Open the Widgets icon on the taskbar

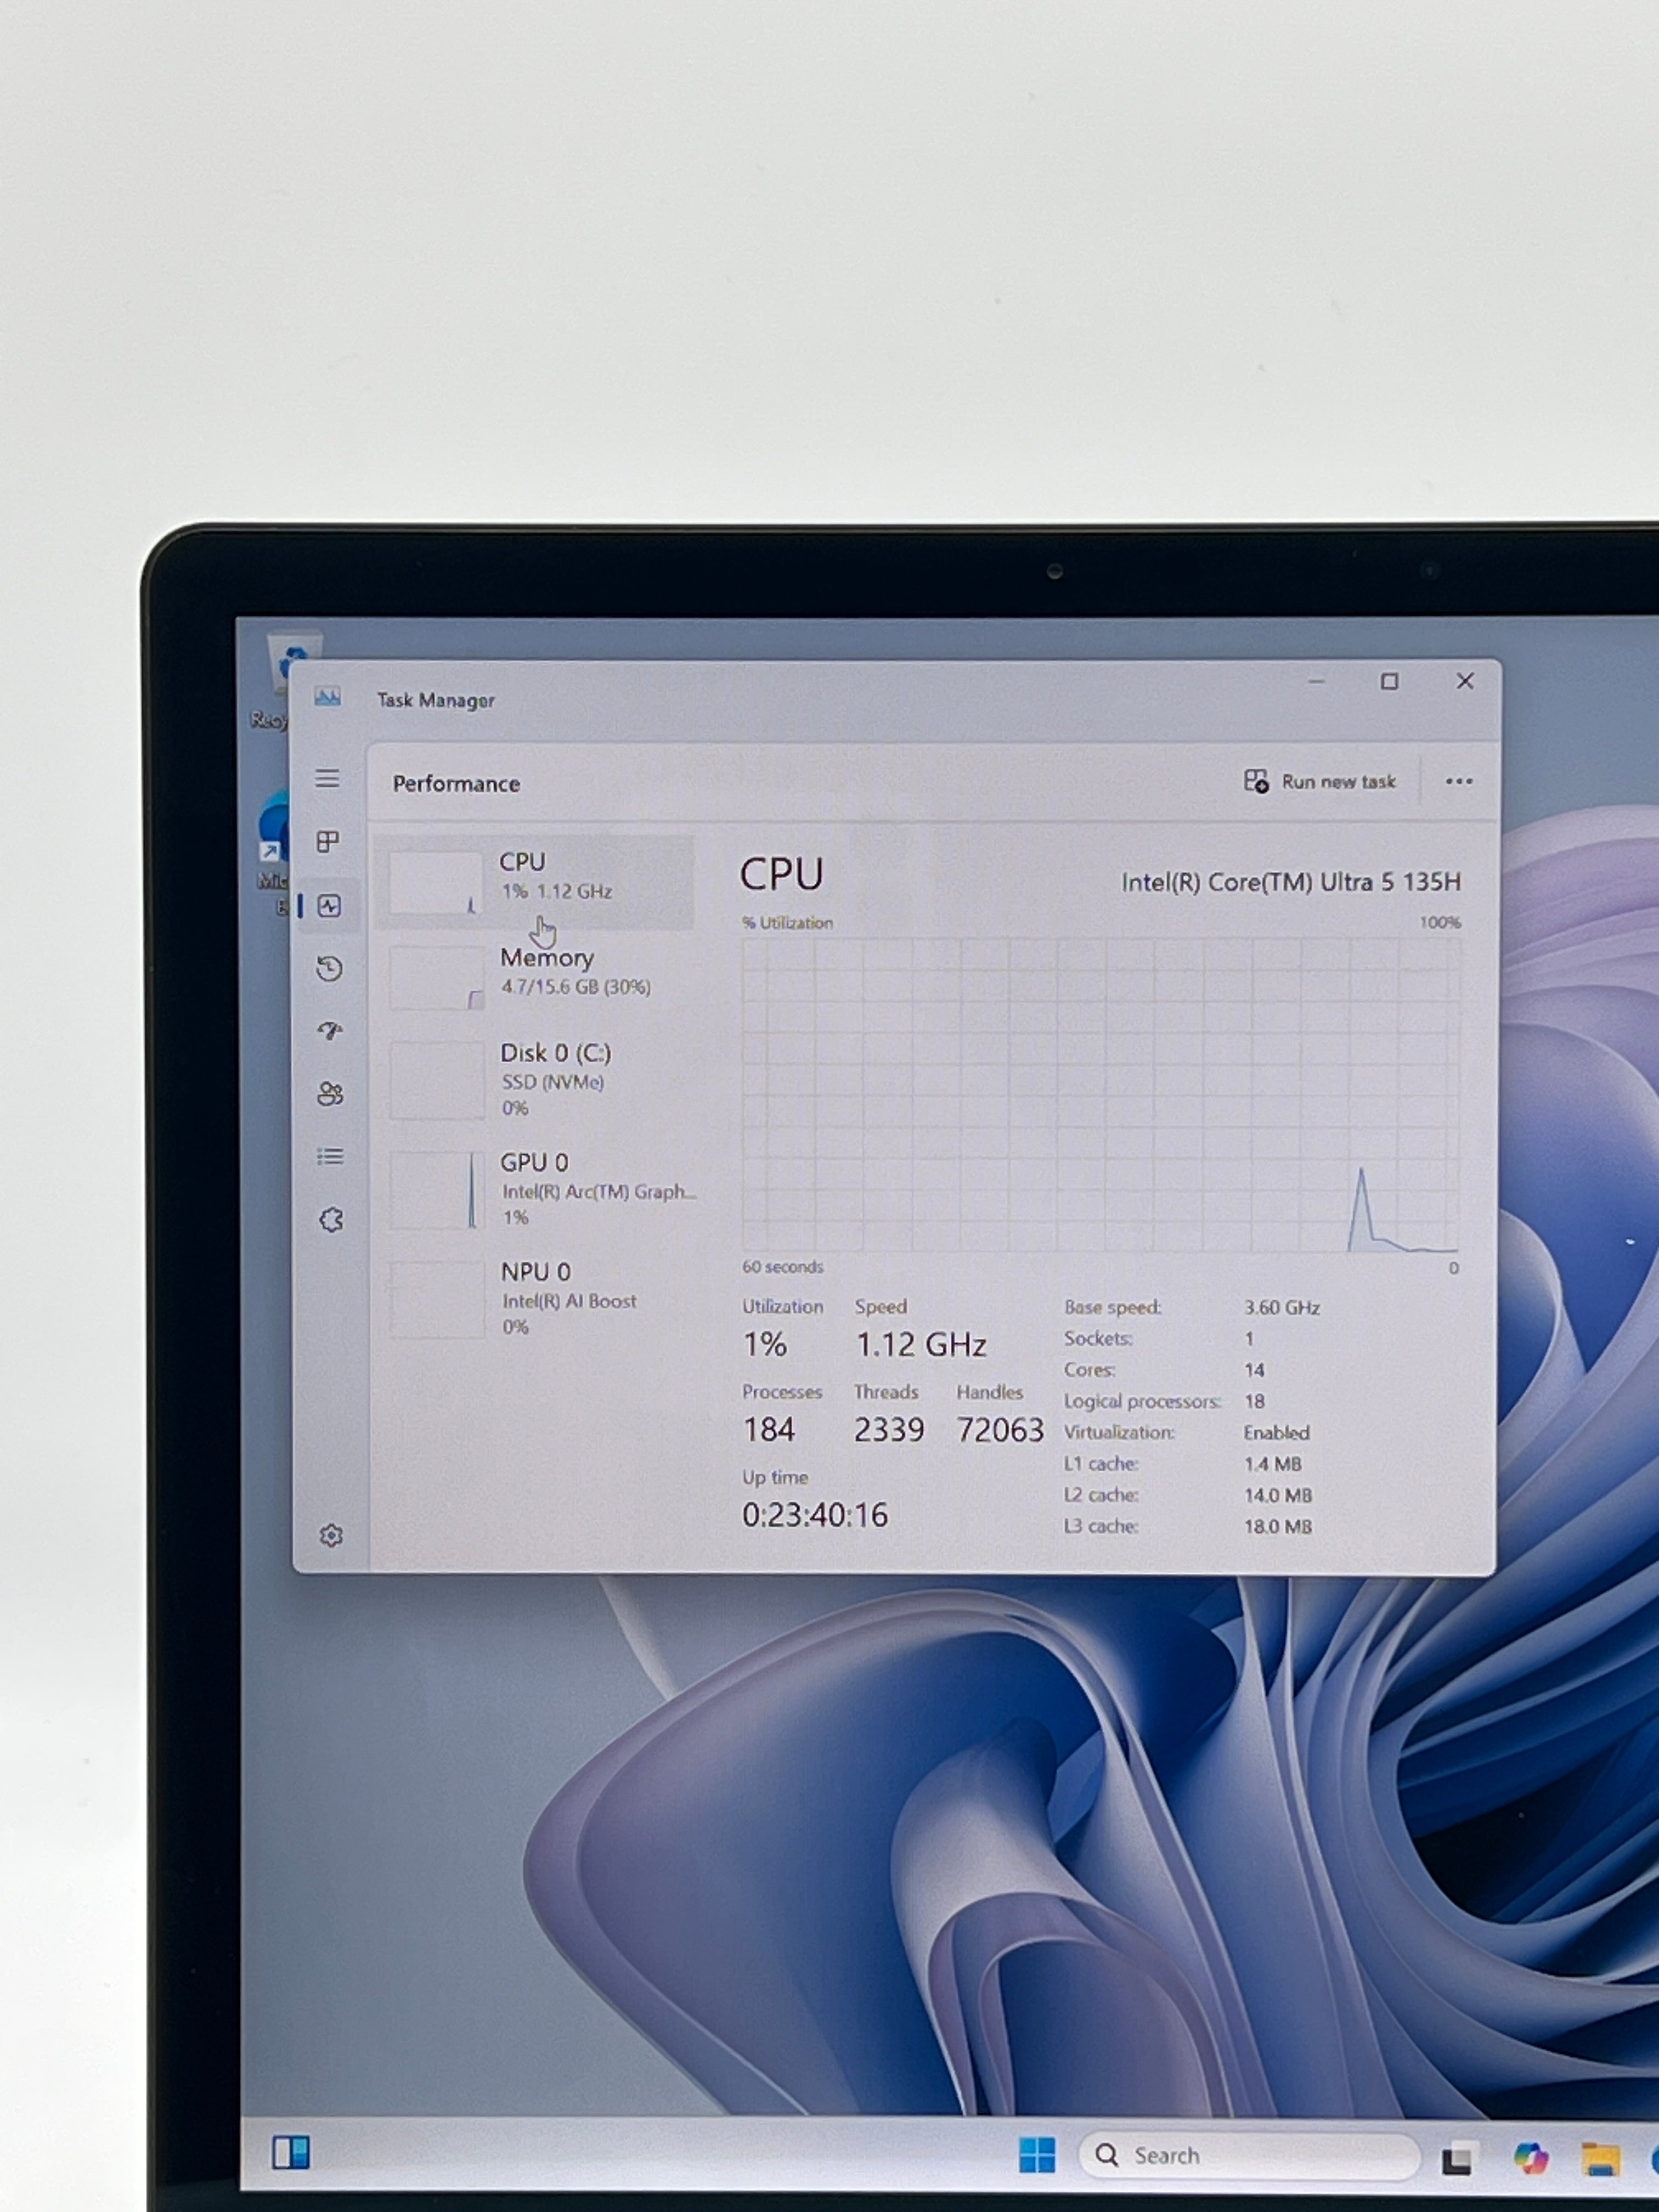coord(291,2152)
